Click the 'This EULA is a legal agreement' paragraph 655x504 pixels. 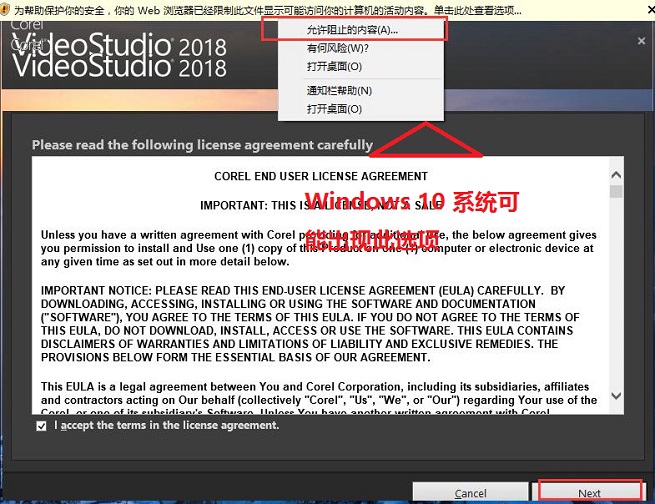(x=319, y=397)
